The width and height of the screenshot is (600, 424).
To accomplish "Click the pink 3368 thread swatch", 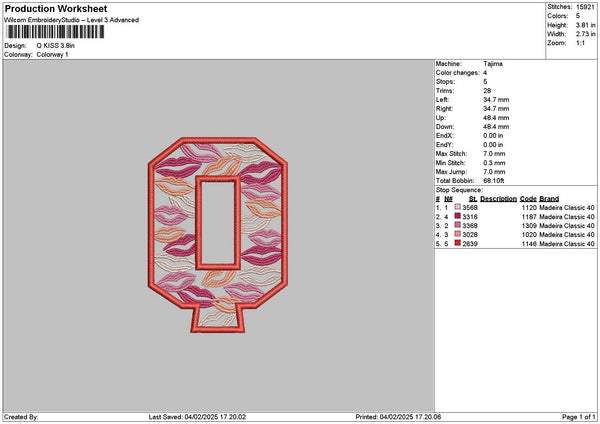I will coord(457,225).
